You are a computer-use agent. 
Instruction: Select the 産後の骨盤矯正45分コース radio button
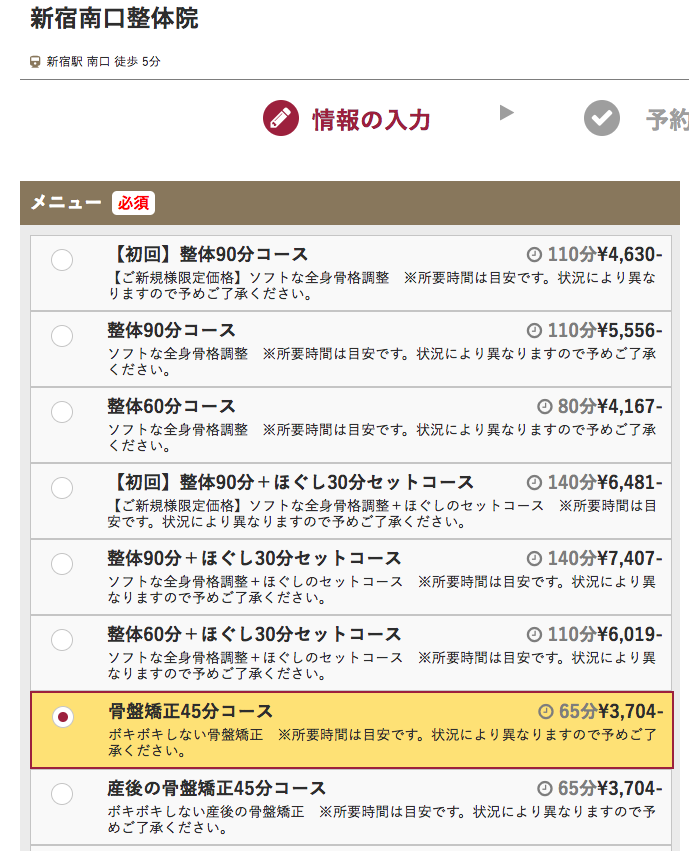62,794
